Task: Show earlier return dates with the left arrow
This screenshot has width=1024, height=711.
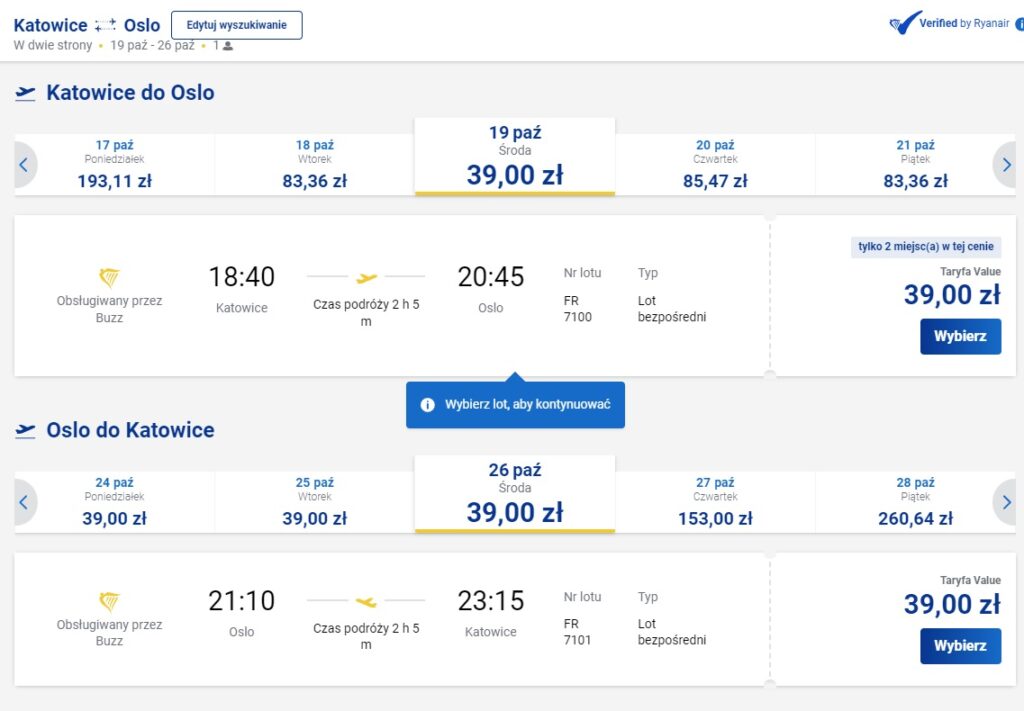Action: (24, 502)
